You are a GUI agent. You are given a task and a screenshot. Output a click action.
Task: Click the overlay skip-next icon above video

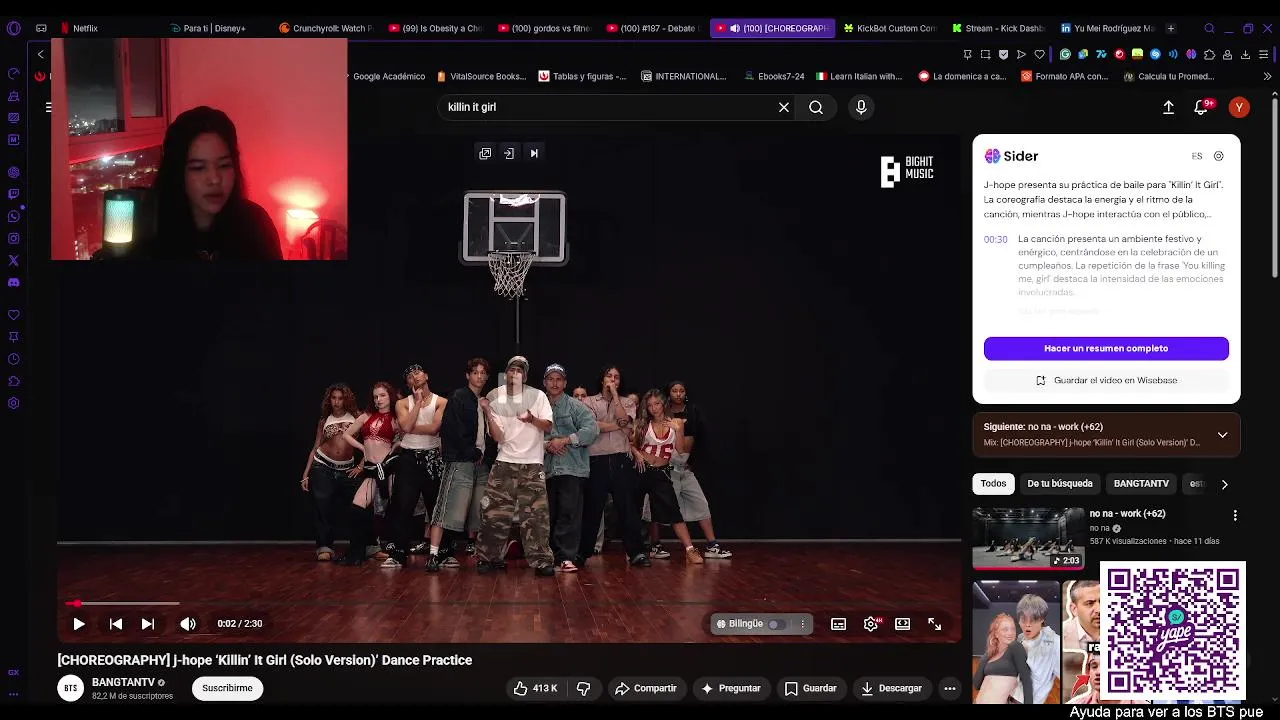534,153
